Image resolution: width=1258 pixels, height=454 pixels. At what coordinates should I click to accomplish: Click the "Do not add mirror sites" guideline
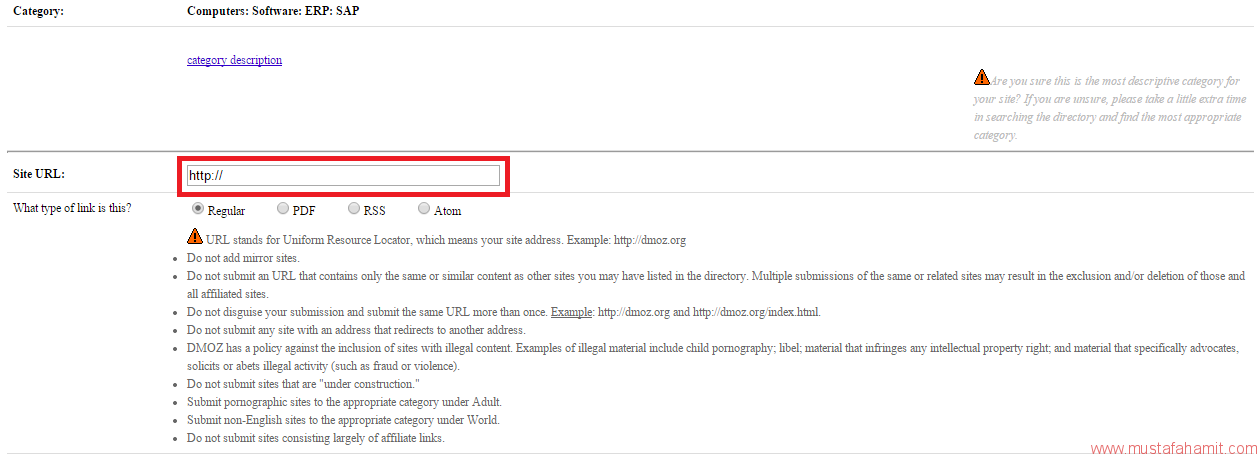point(243,258)
